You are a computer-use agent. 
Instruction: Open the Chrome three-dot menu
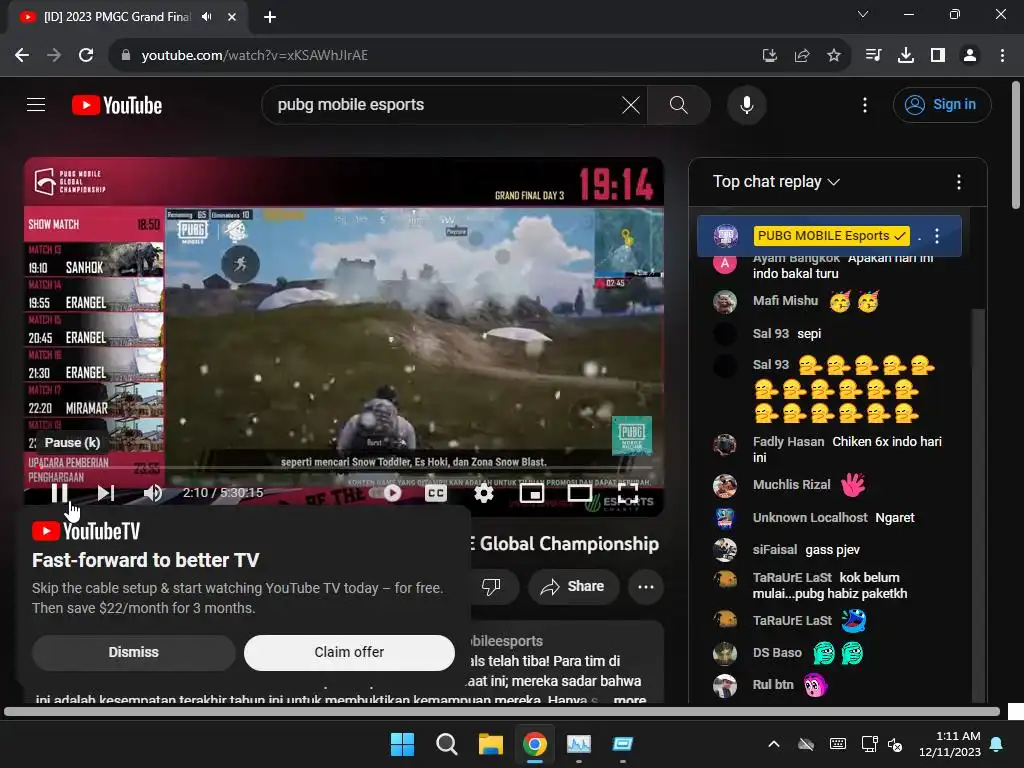coord(1002,55)
